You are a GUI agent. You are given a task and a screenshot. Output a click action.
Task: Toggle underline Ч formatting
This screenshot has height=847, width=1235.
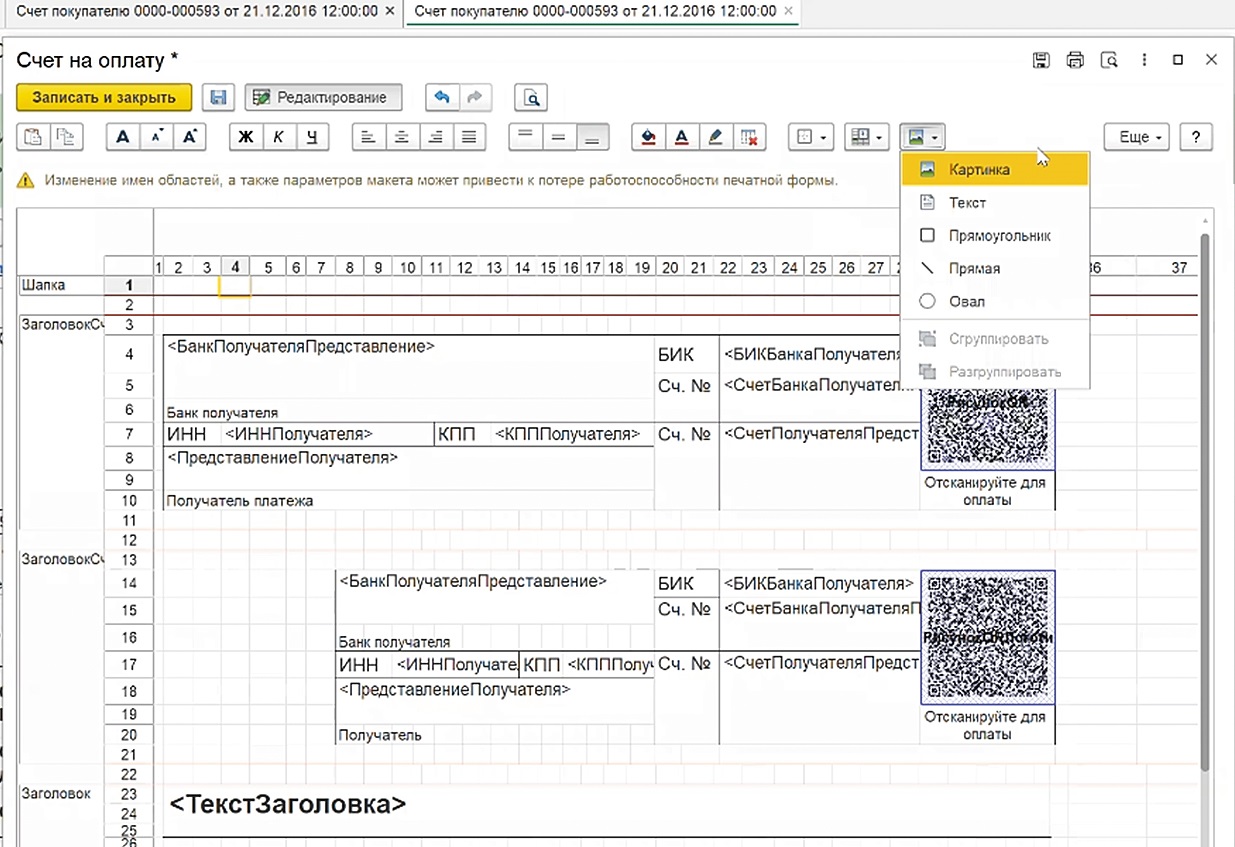[x=312, y=137]
